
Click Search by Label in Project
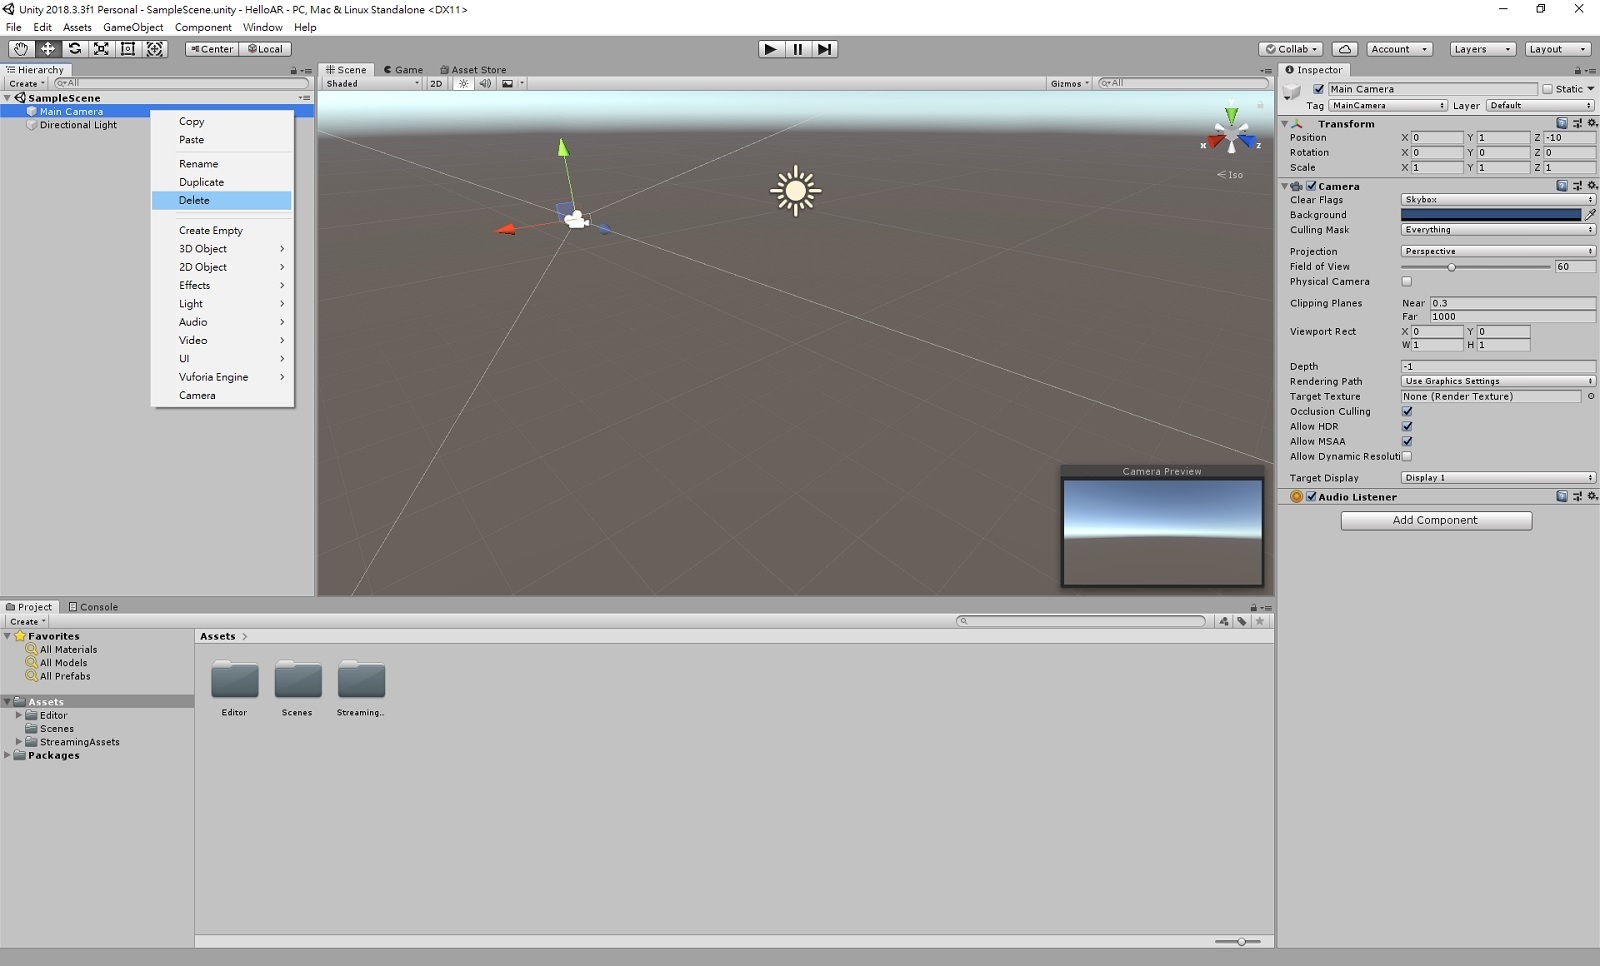(x=1242, y=621)
